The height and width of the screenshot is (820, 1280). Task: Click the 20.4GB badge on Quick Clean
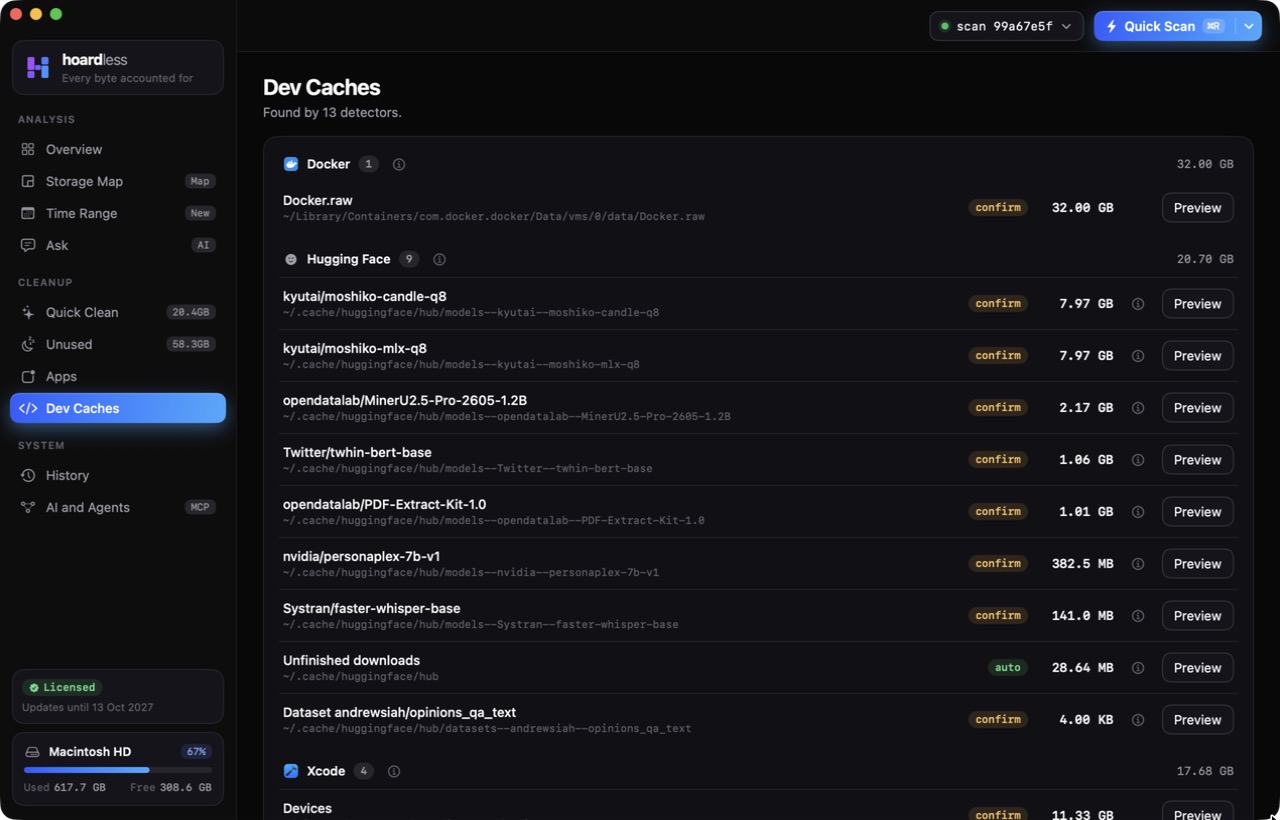tap(190, 312)
